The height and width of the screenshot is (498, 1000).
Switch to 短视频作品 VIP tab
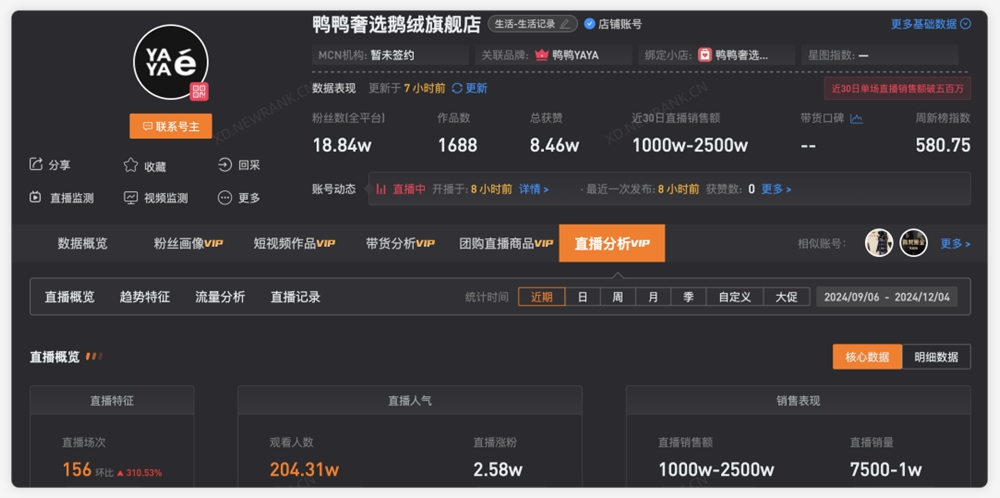point(294,243)
